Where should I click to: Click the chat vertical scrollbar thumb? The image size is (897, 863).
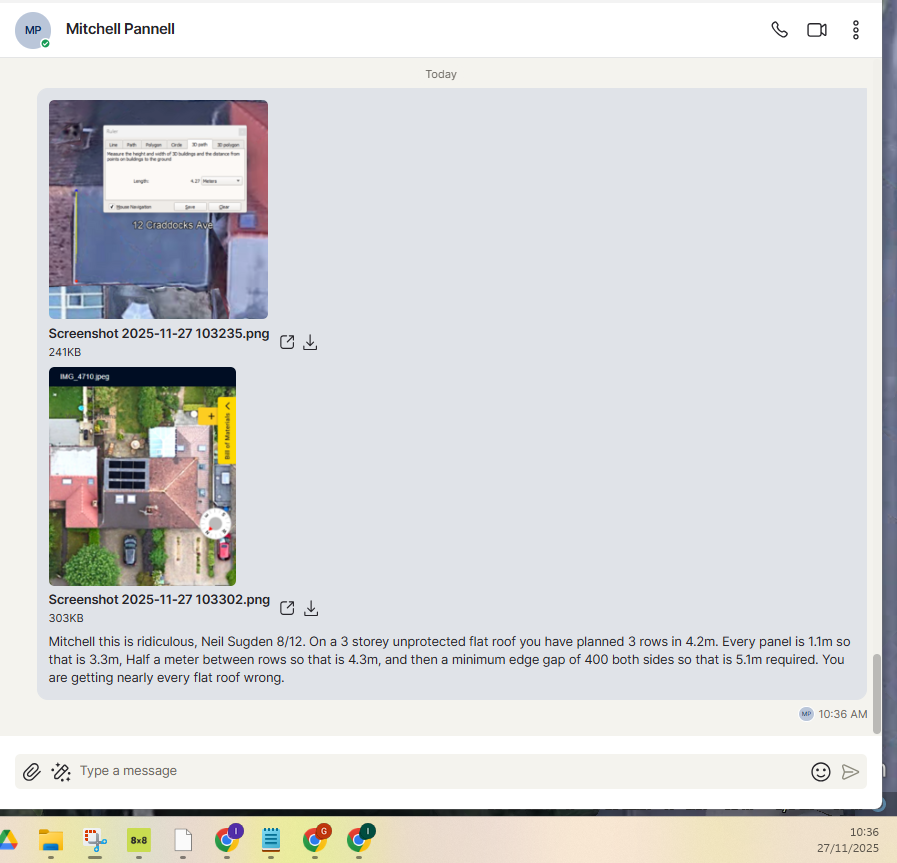point(878,694)
